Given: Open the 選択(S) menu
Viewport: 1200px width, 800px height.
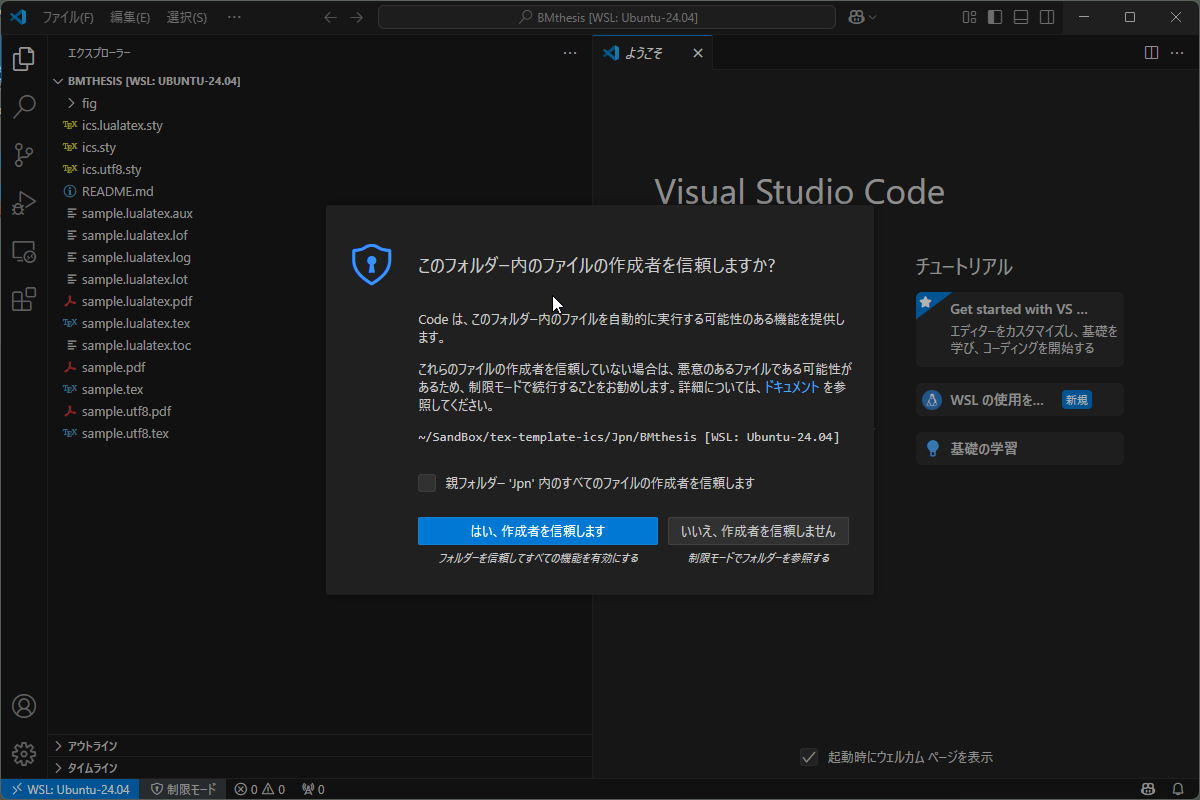Looking at the screenshot, I should 187,17.
